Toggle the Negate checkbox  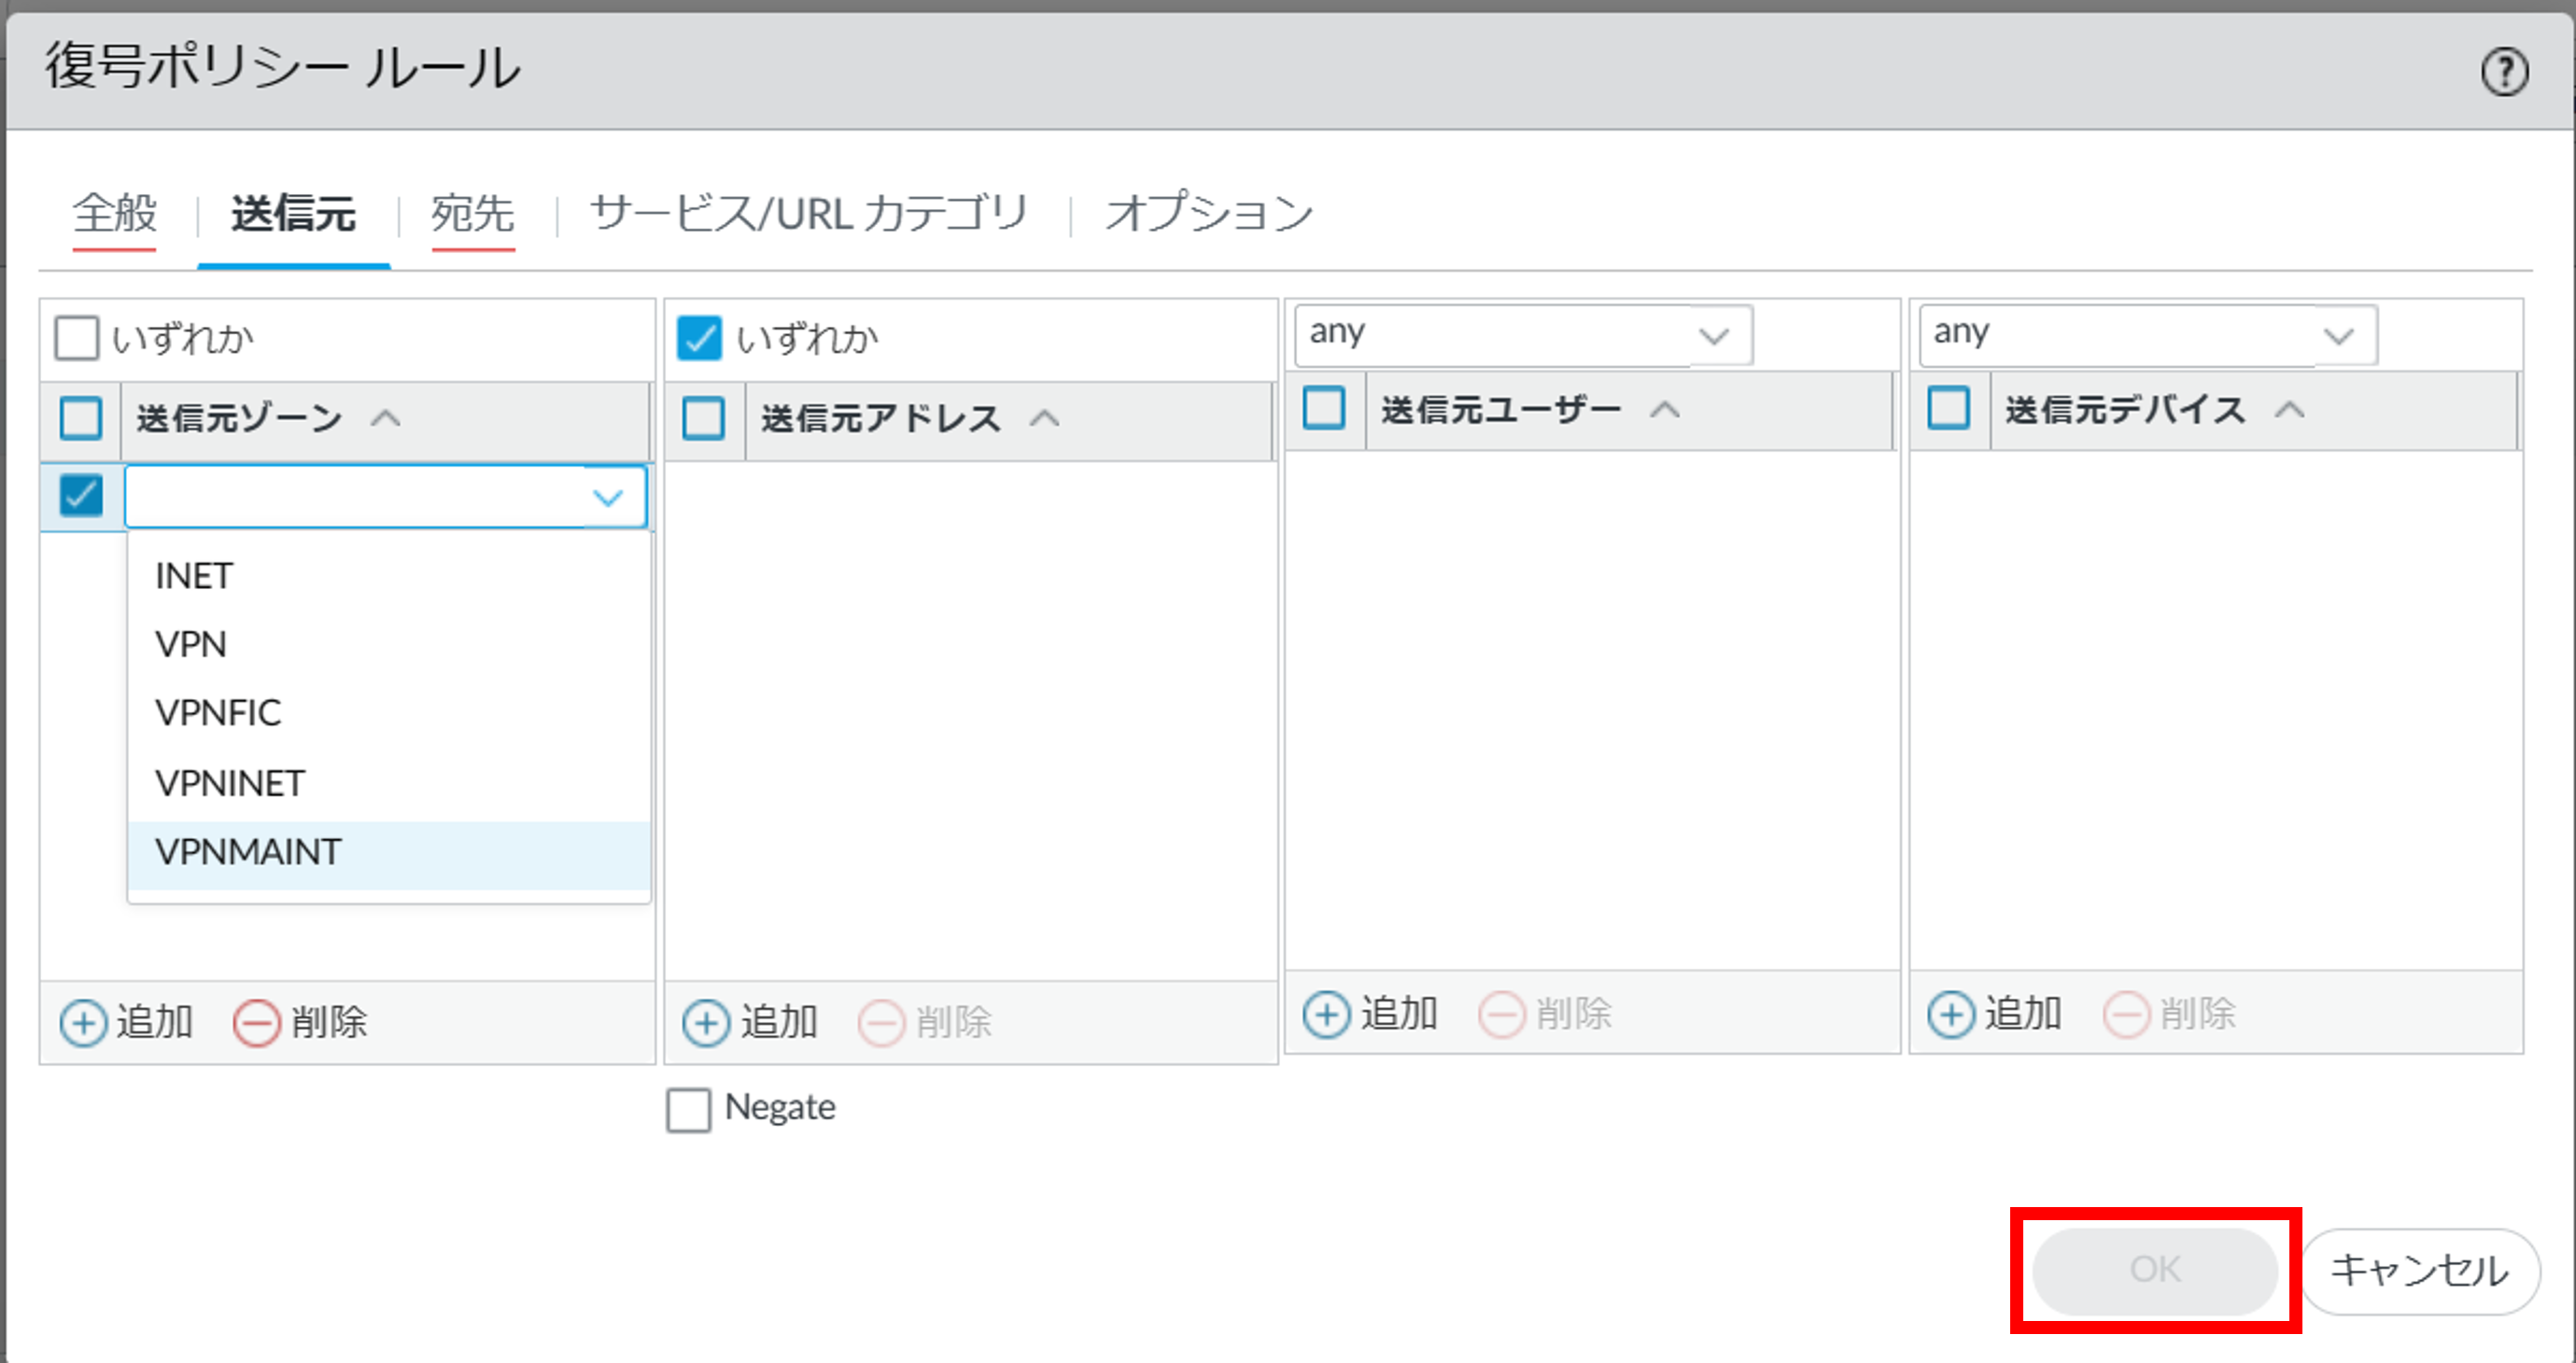[689, 1109]
